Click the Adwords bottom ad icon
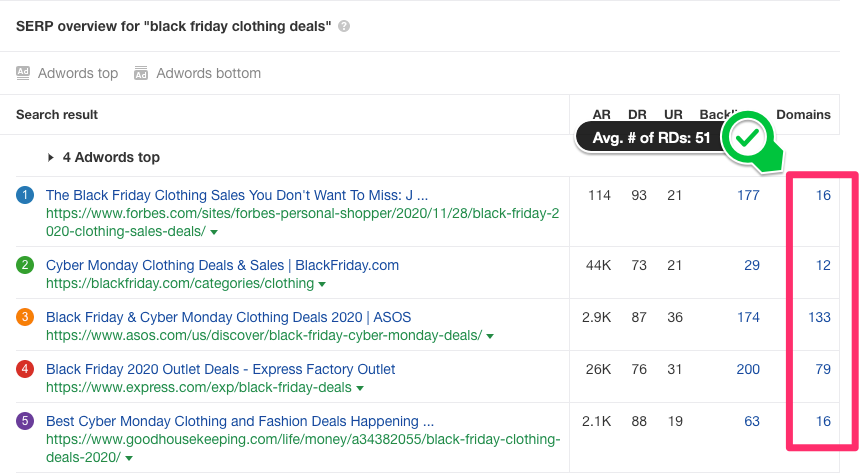The image size is (859, 473). coord(141,73)
